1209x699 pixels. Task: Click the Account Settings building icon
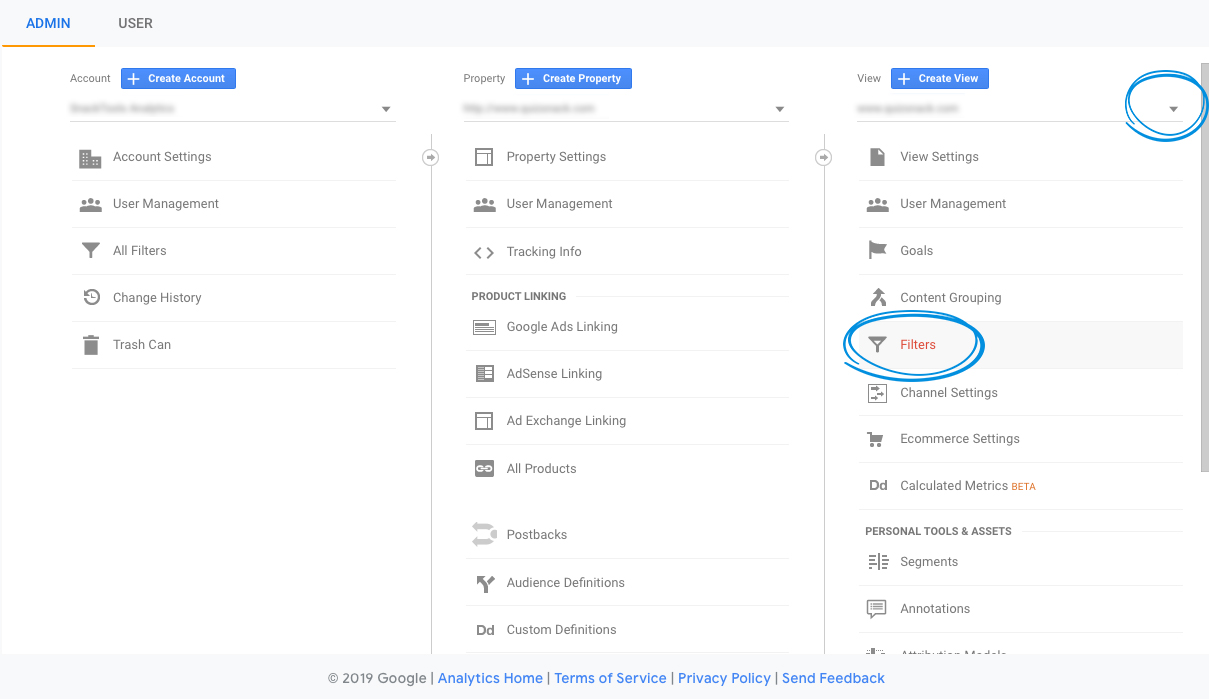(90, 158)
